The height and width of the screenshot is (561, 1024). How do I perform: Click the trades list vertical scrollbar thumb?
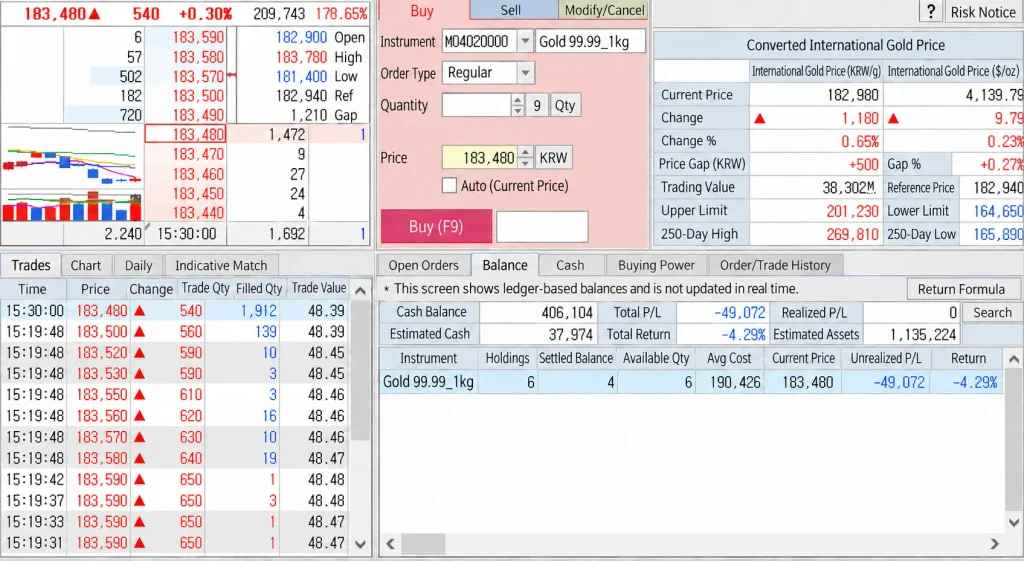coord(360,370)
